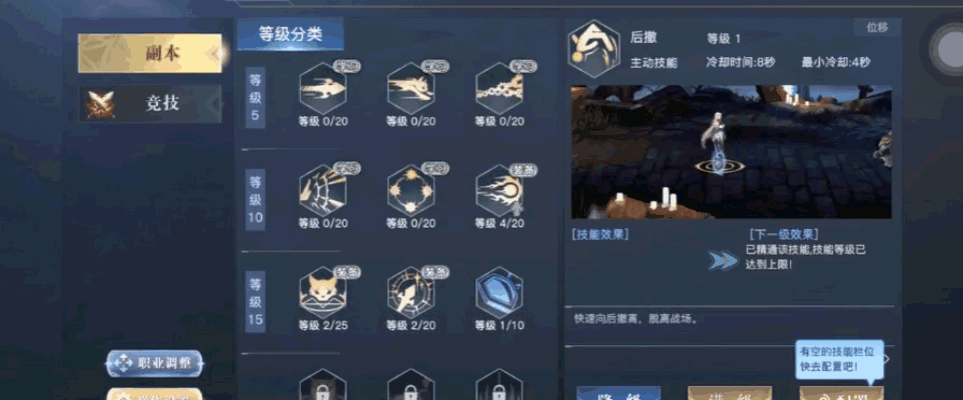
Task: Select the four-star ring skill icon
Action: tap(411, 190)
